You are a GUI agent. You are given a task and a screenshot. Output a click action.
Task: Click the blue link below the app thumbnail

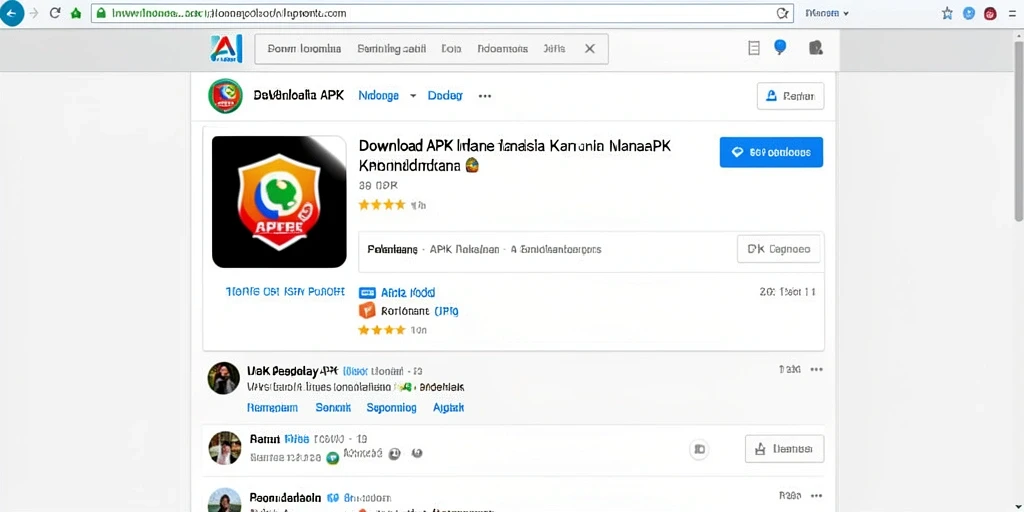(x=285, y=292)
